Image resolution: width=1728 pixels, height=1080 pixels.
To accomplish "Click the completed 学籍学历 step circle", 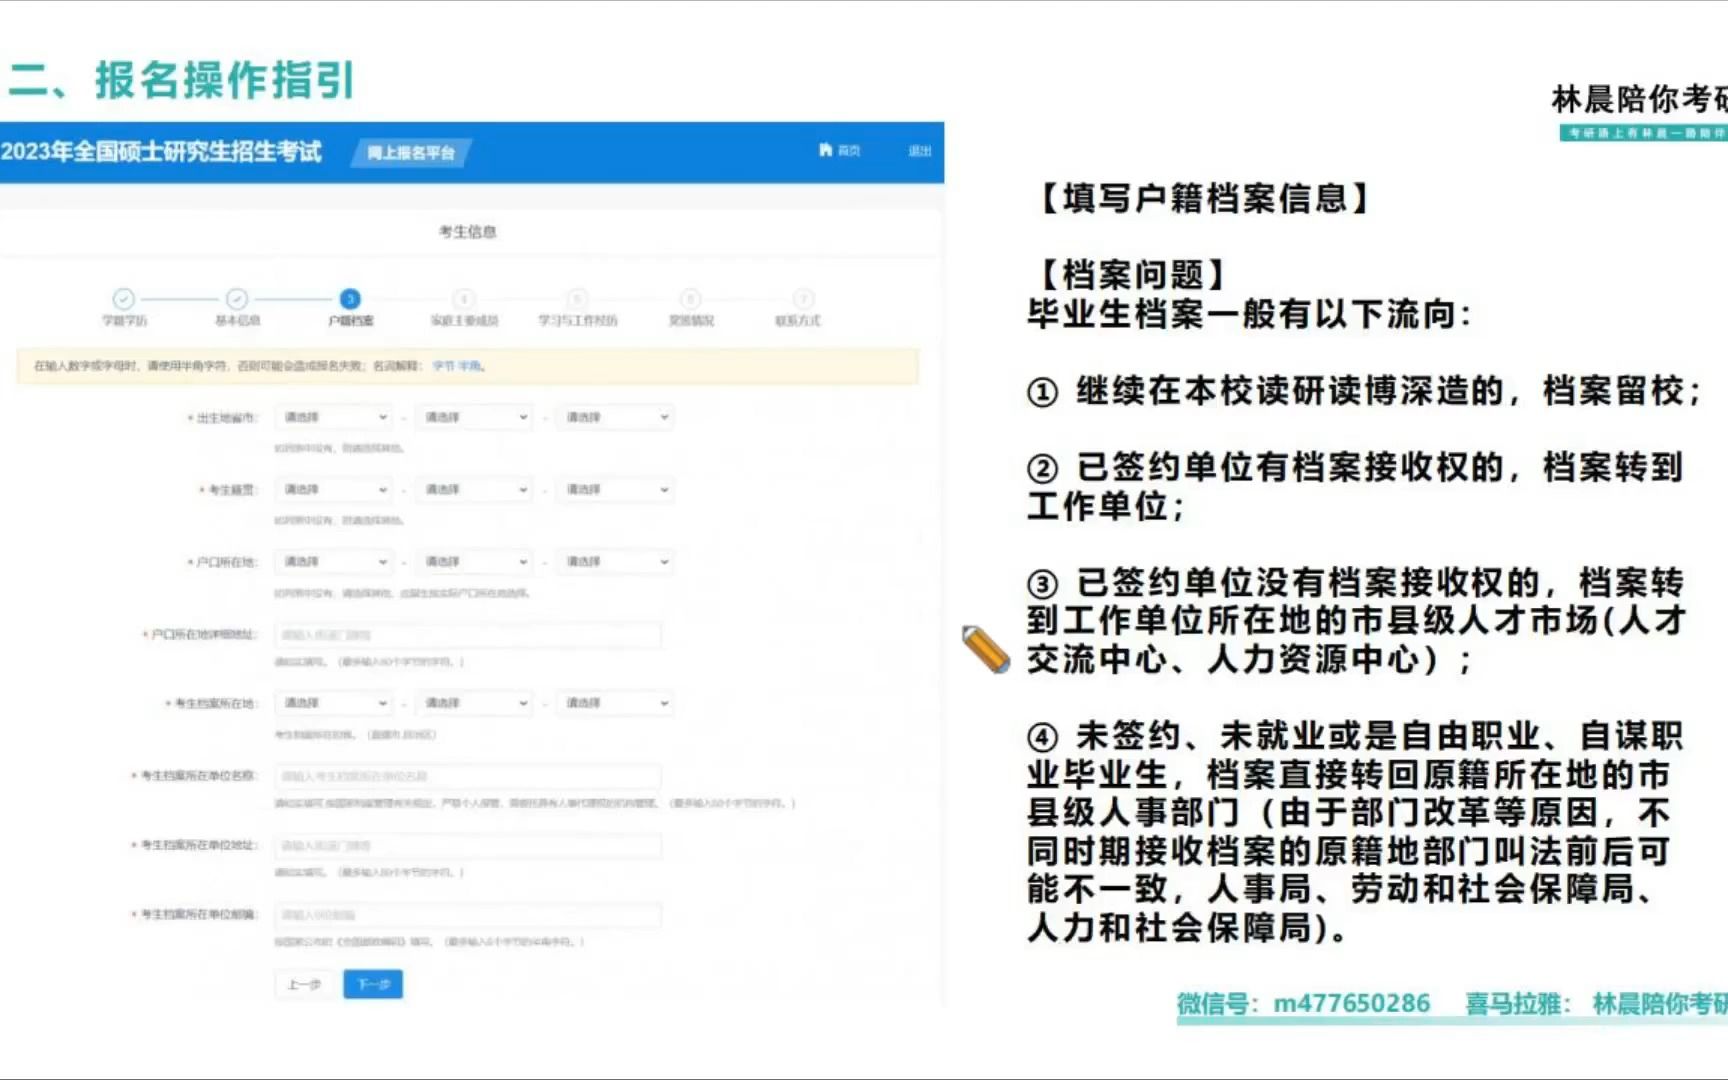I will click(x=123, y=298).
